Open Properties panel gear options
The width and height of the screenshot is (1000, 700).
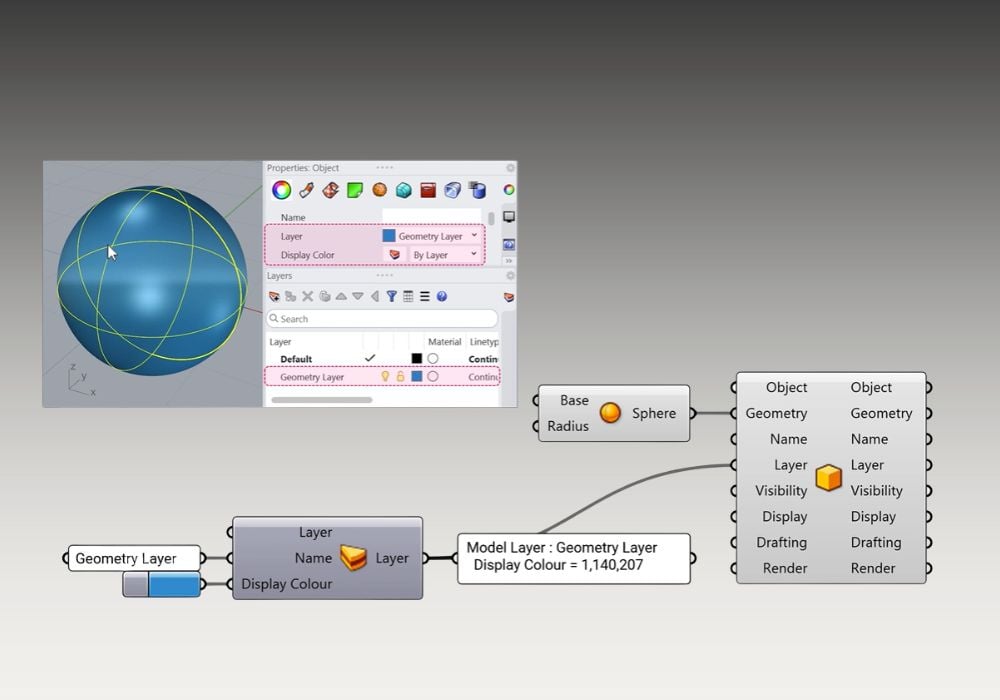point(510,168)
